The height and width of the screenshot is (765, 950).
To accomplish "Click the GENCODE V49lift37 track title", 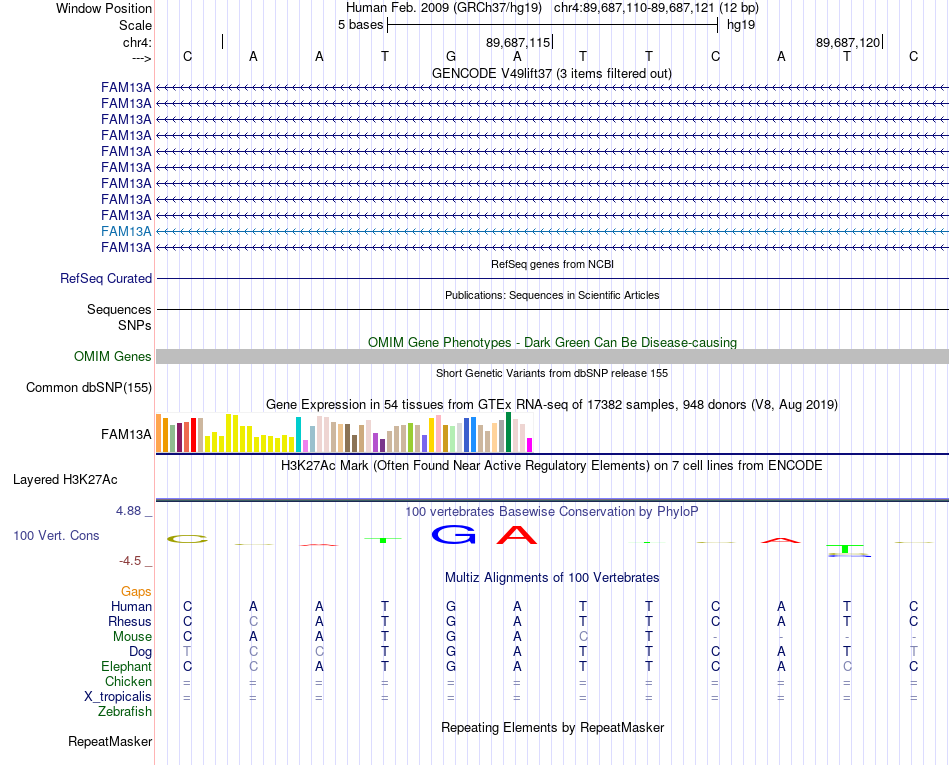I will [551, 73].
